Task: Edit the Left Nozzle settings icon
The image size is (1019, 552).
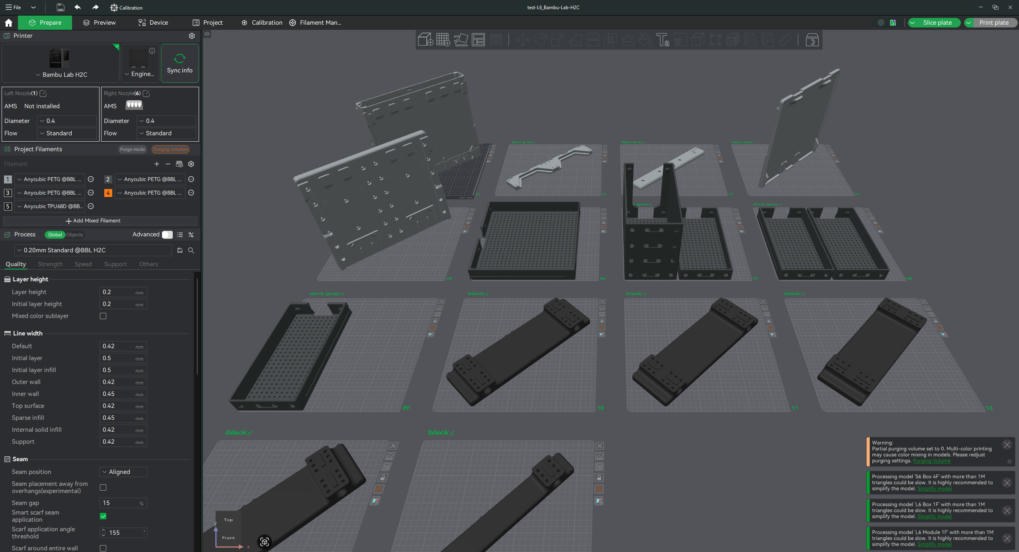Action: click(x=44, y=93)
